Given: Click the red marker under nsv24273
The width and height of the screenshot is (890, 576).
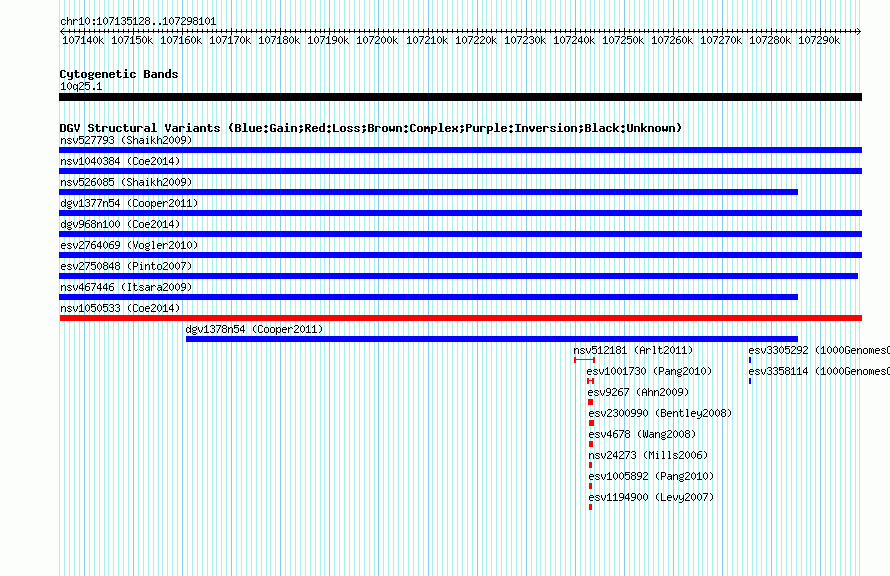Looking at the screenshot, I should pyautogui.click(x=590, y=465).
